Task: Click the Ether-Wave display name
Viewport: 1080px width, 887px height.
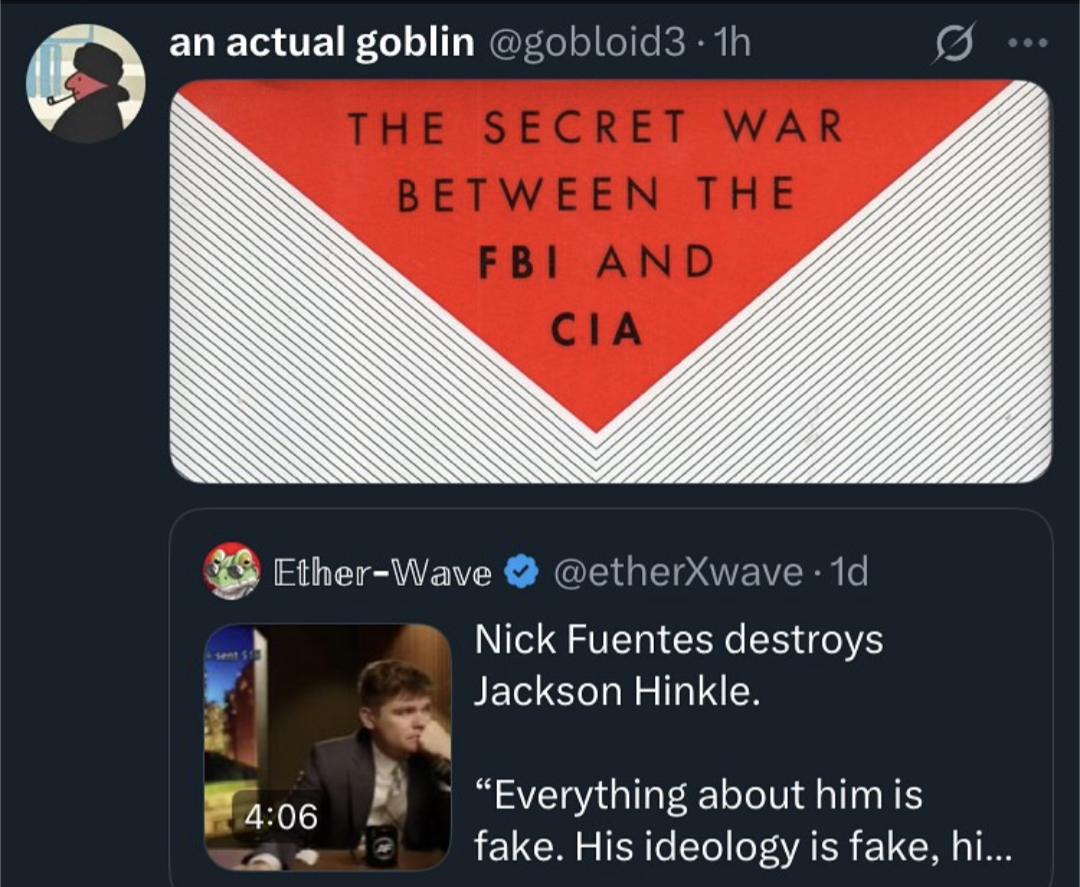Action: (x=382, y=572)
